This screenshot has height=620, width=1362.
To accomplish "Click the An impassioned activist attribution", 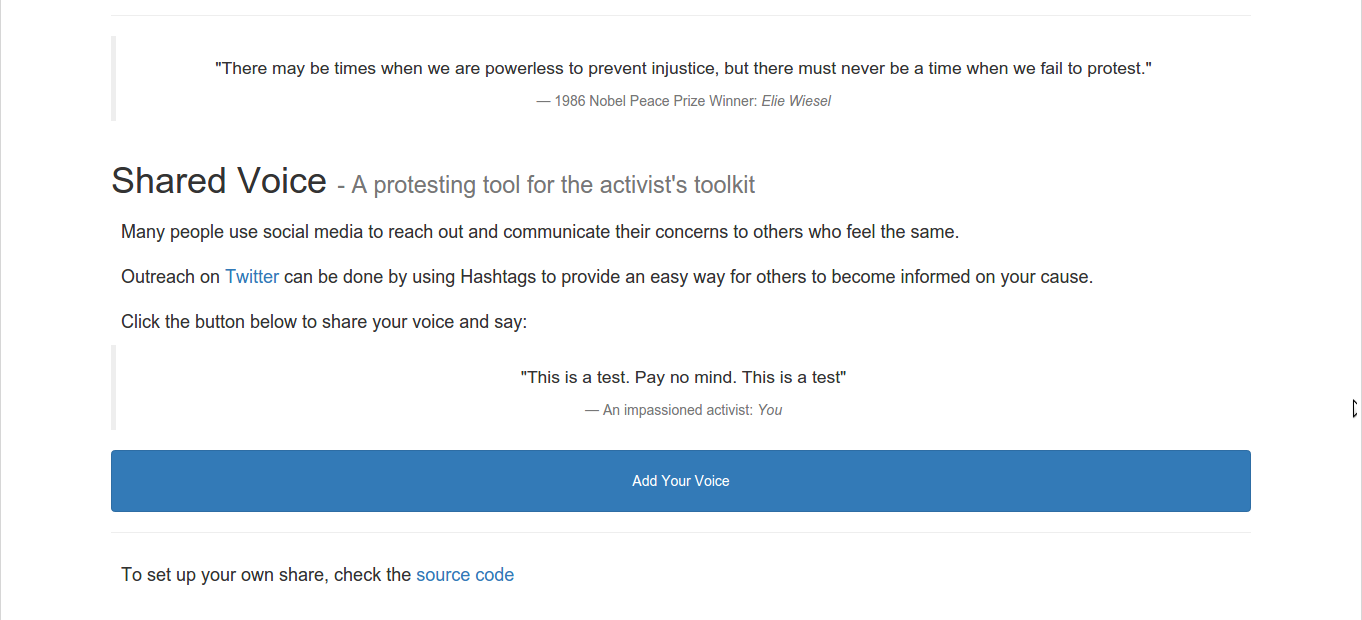I will (669, 410).
